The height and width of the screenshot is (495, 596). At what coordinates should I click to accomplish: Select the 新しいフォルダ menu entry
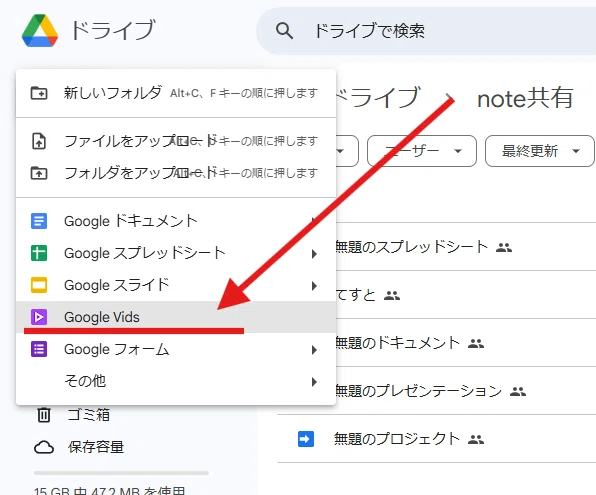[176, 93]
